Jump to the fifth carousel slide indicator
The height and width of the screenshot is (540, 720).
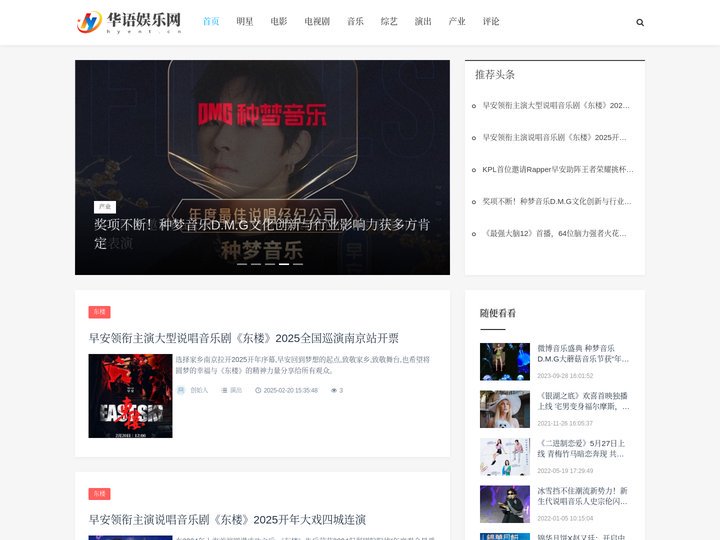coord(298,264)
